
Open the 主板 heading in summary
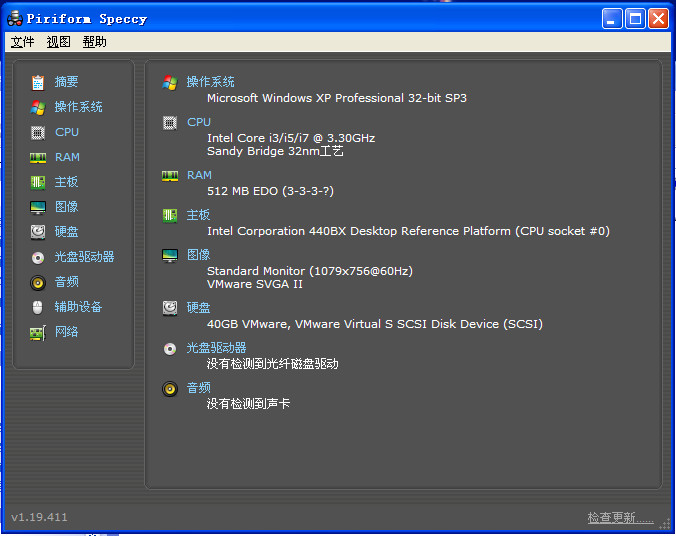(198, 215)
